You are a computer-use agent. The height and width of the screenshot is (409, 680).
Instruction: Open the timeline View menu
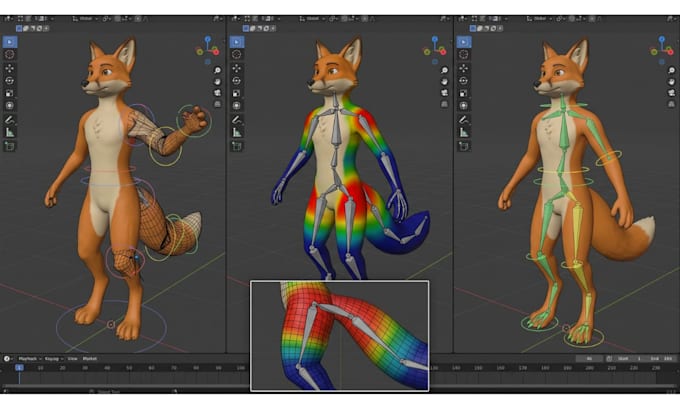click(72, 359)
